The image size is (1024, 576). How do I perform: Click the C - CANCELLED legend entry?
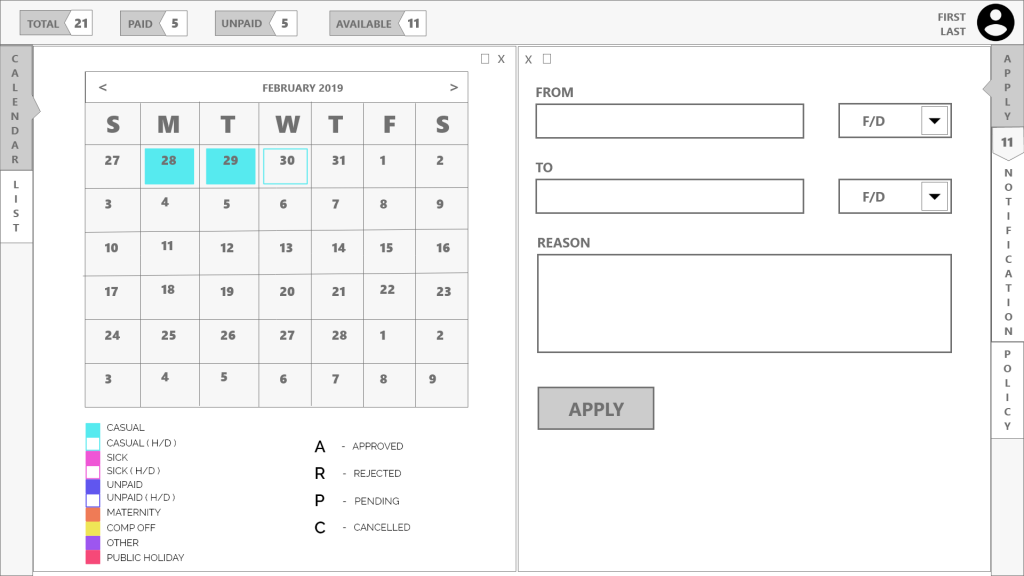(362, 527)
